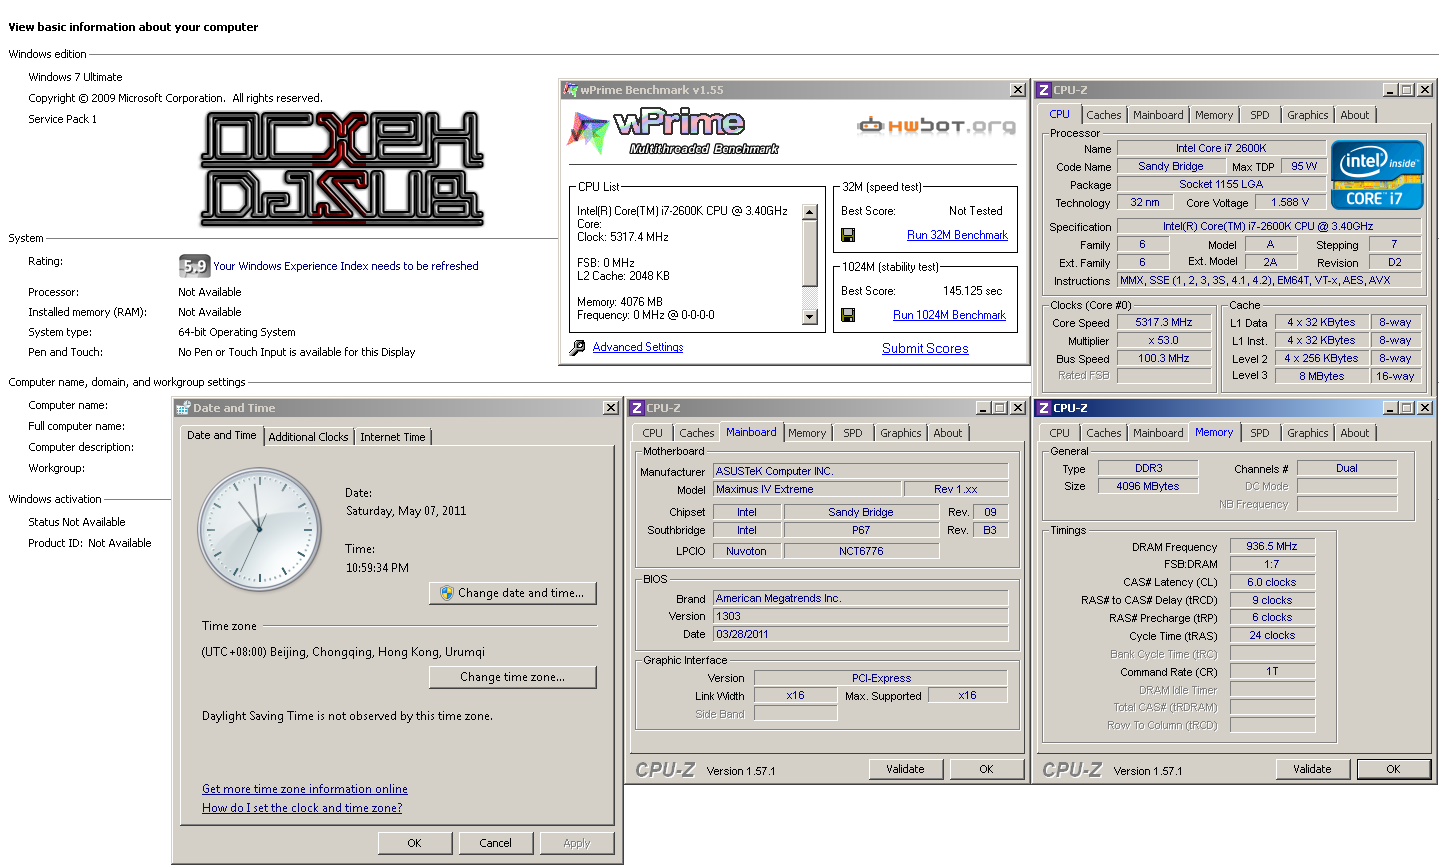Minimize the CPU-Z Mainboard window
Image resolution: width=1439 pixels, height=866 pixels.
[983, 408]
